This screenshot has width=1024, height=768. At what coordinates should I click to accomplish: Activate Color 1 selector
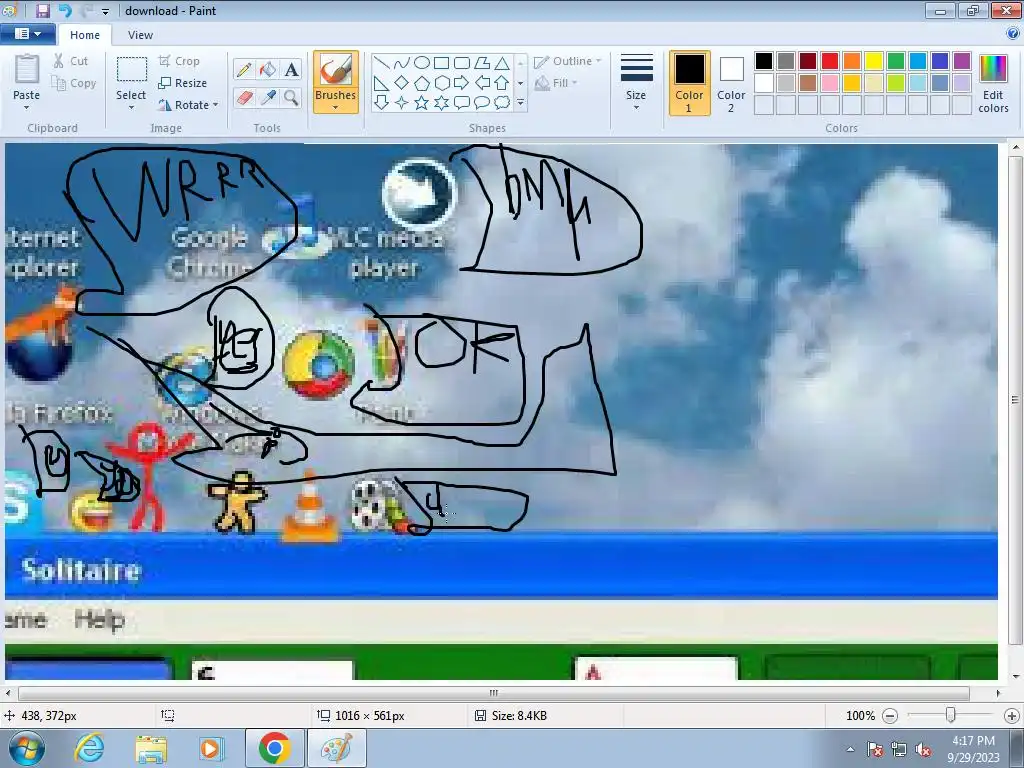tap(689, 83)
